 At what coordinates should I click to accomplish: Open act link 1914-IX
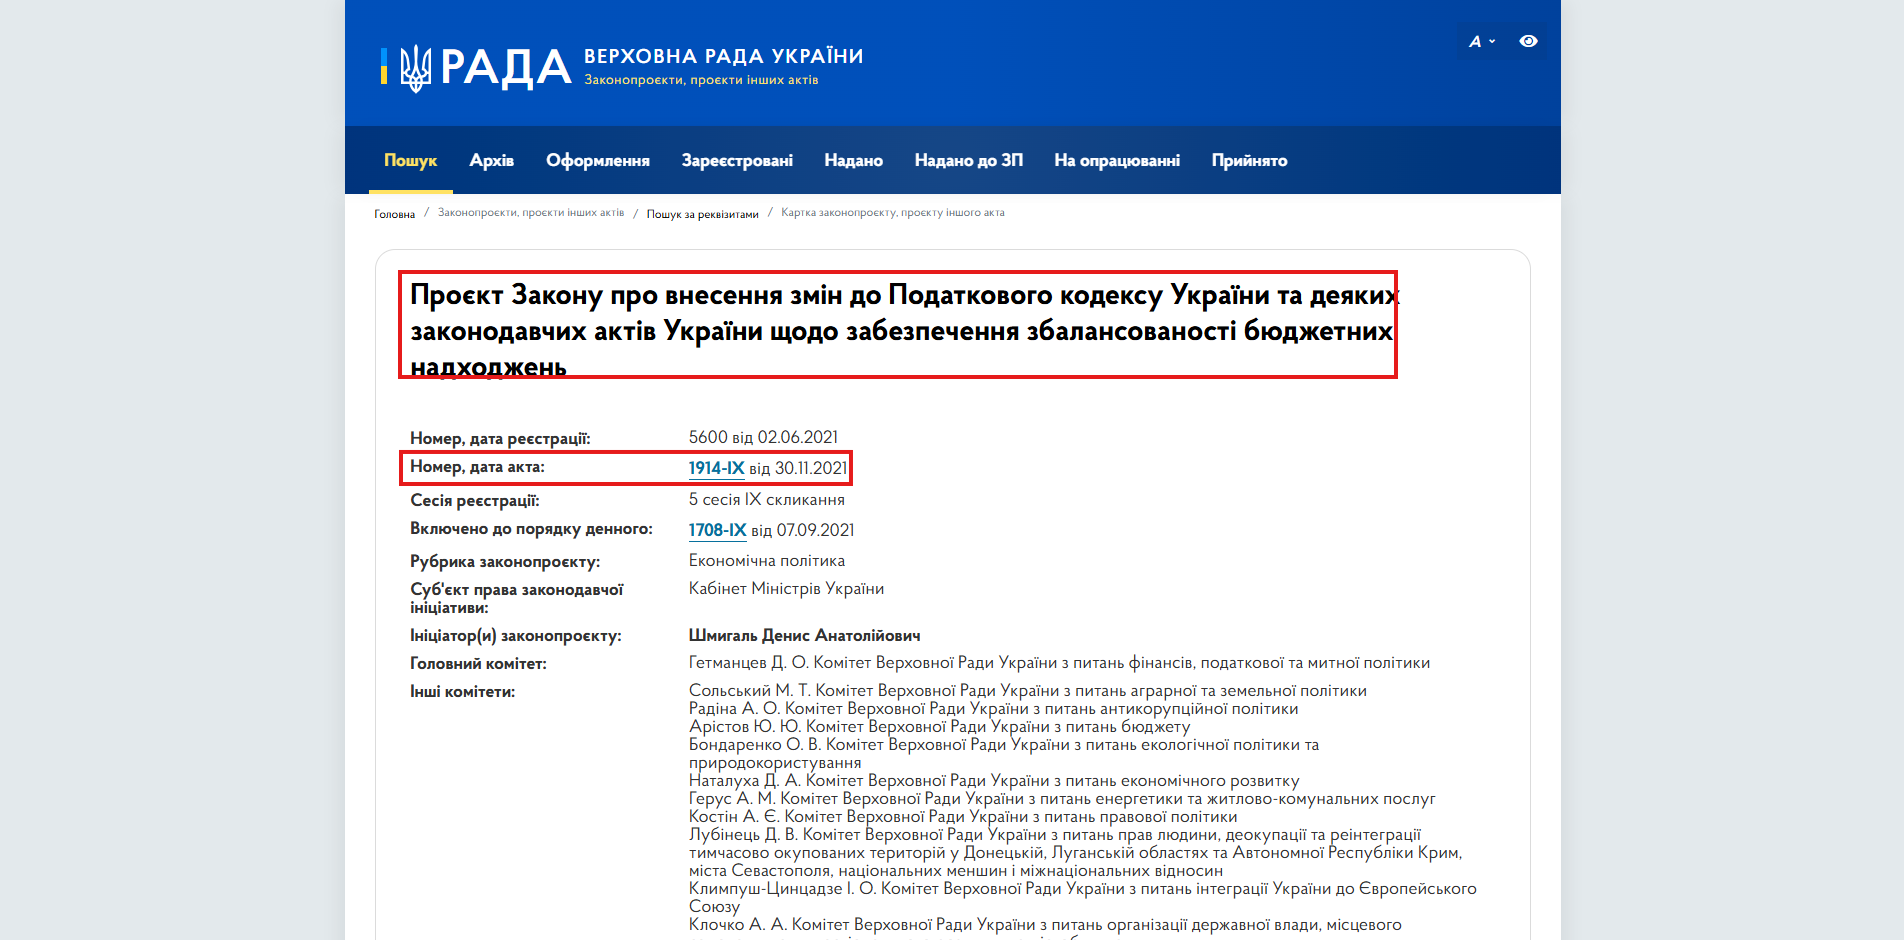(716, 468)
